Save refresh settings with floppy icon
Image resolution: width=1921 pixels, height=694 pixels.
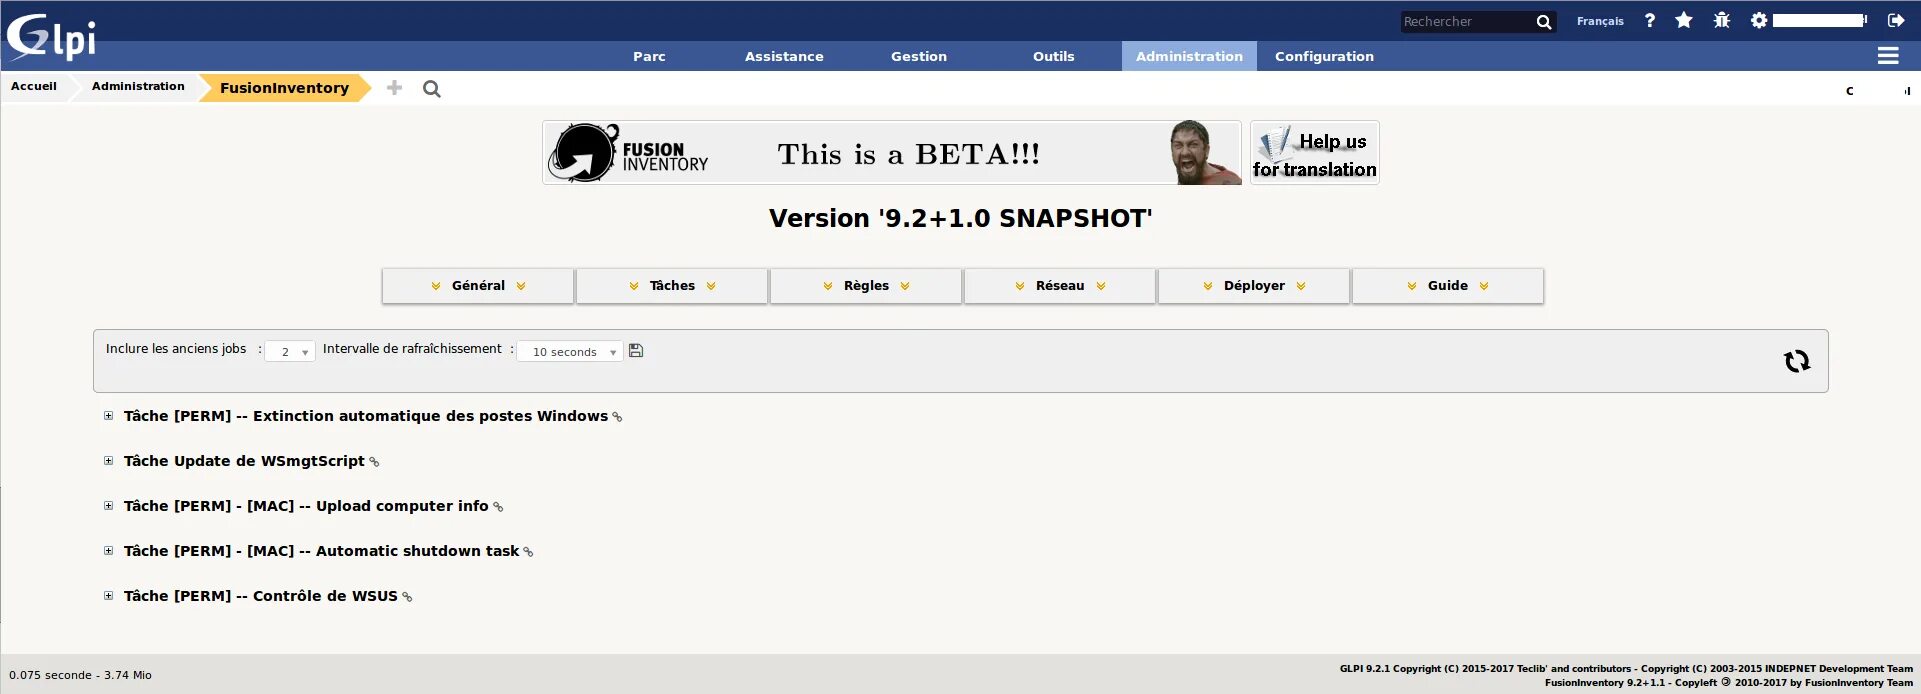(636, 351)
